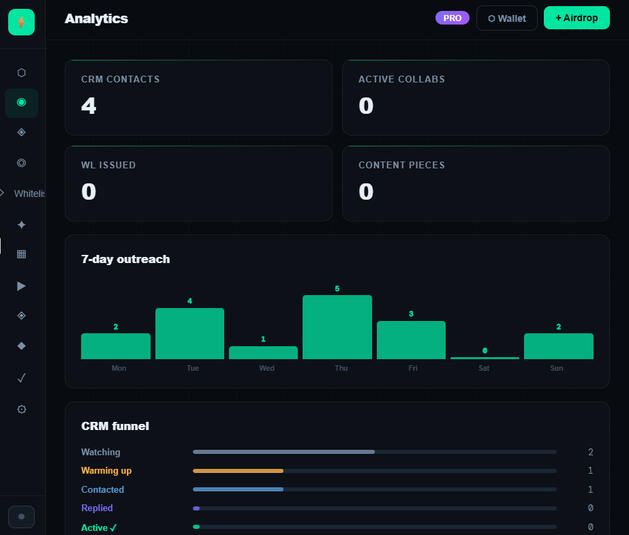Click the purple PRO badge

(x=452, y=18)
